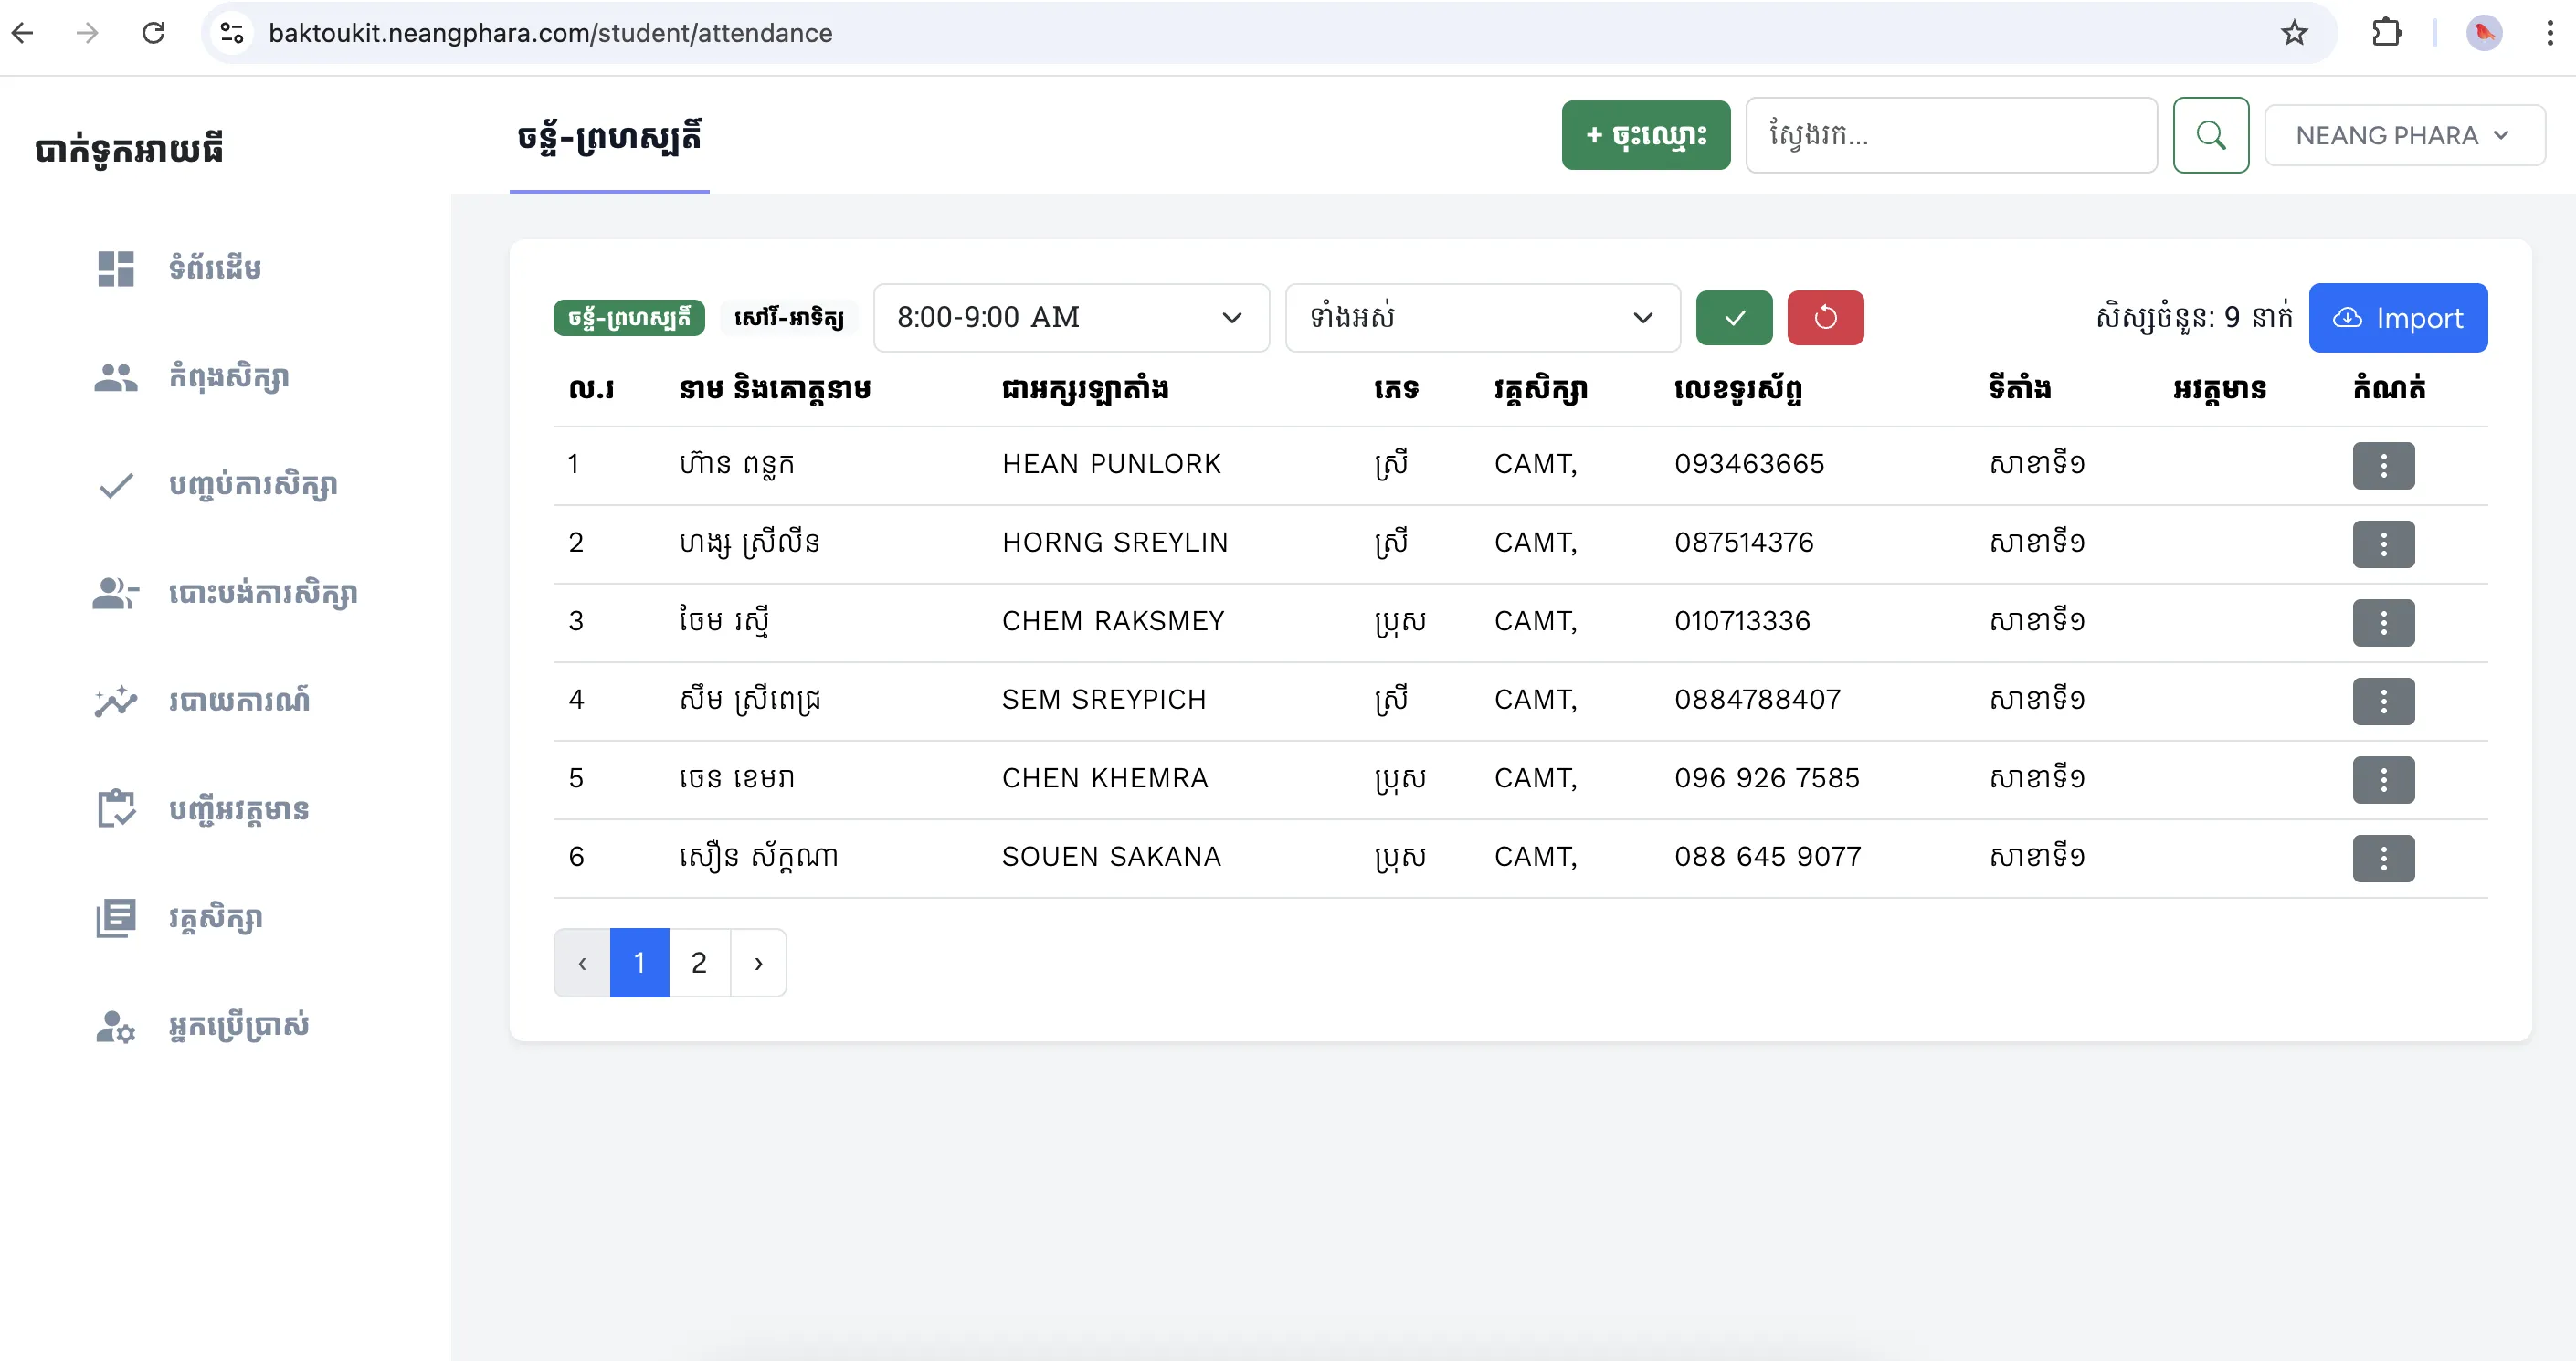
Task: Open three-dot menu for SOUEN SAKANA
Action: 2383,858
